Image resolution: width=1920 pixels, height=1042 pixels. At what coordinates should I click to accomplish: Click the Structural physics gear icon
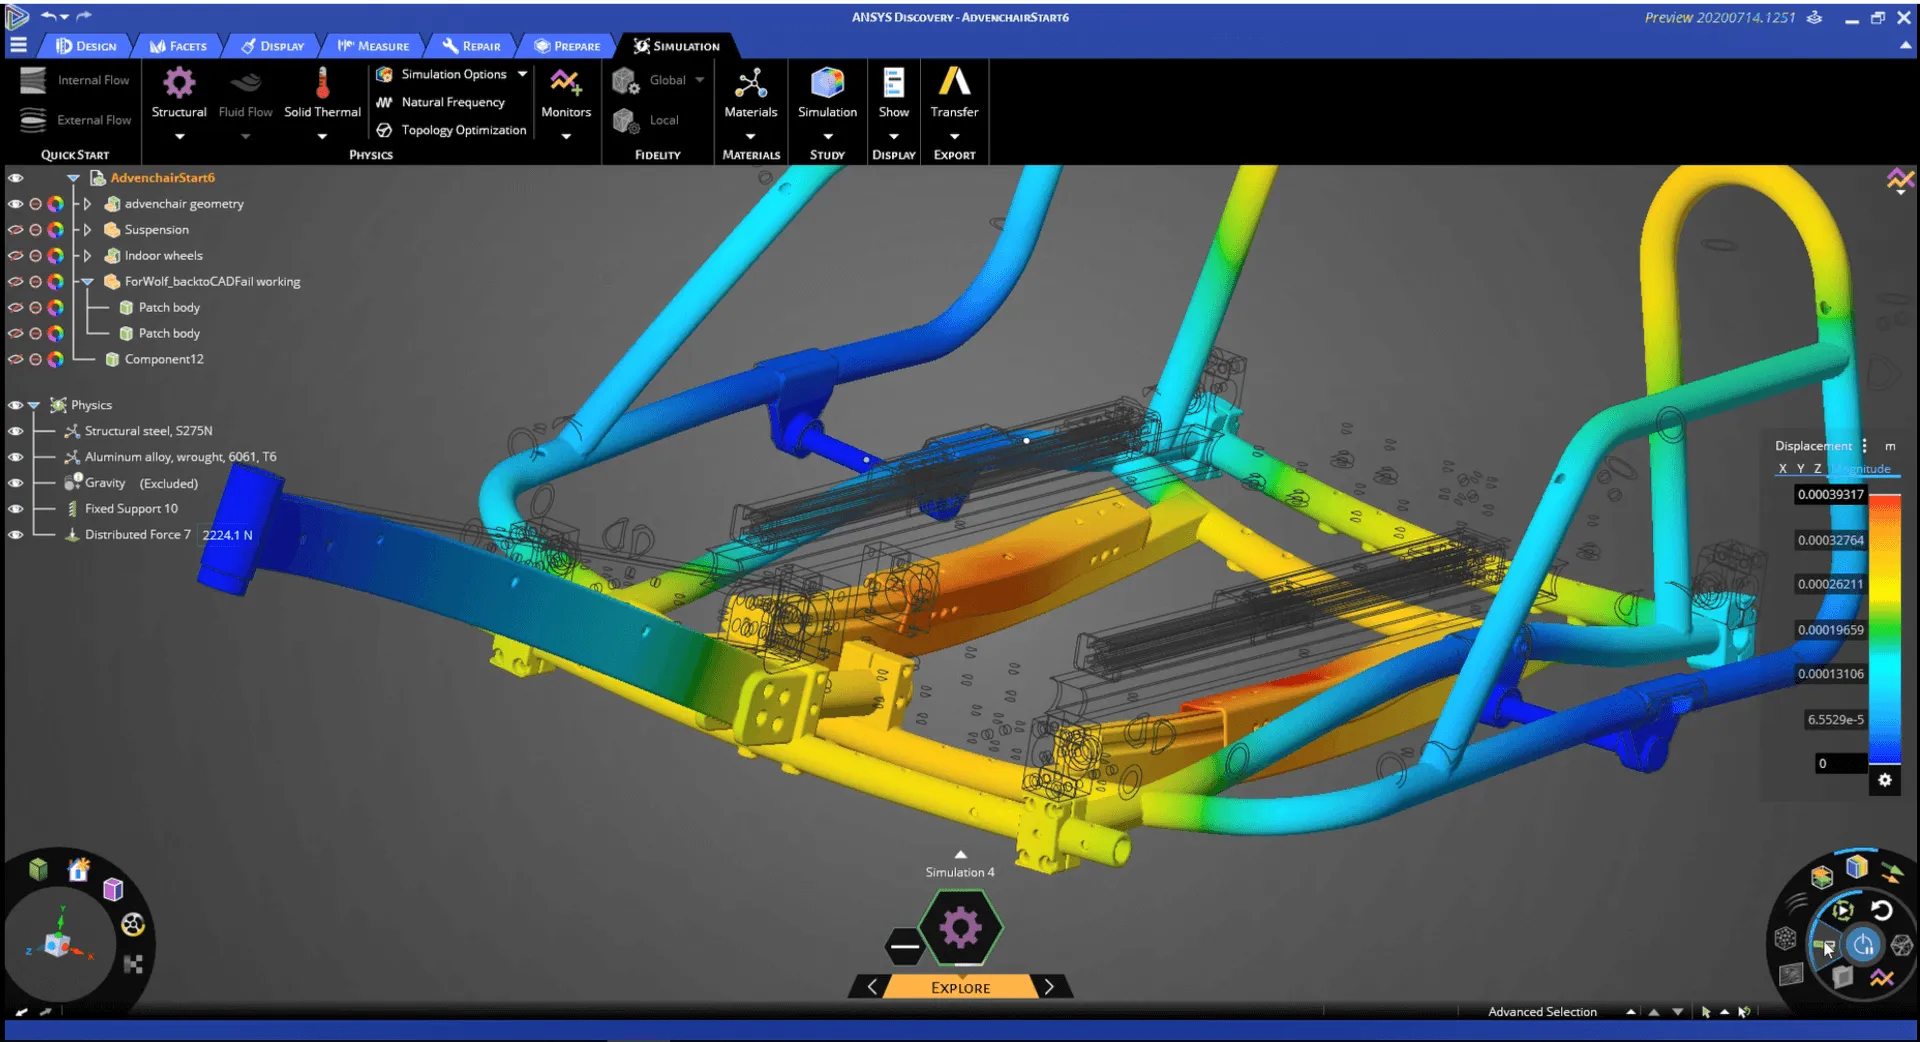click(x=179, y=83)
